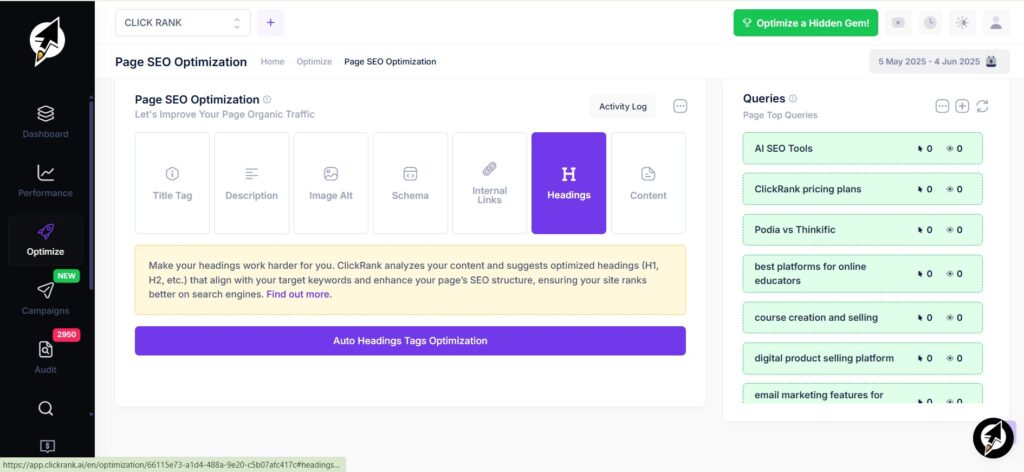The width and height of the screenshot is (1024, 472).
Task: Click the clock history icon in header
Action: click(x=930, y=23)
